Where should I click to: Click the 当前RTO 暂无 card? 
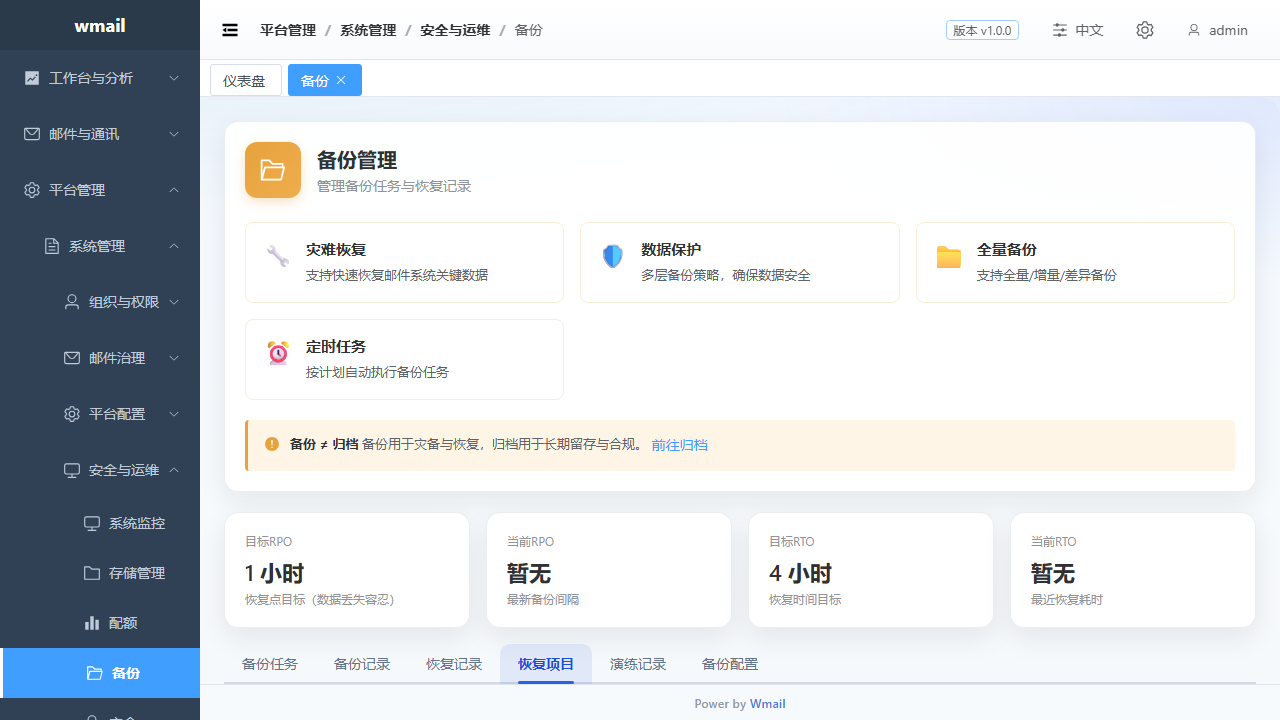1133,570
